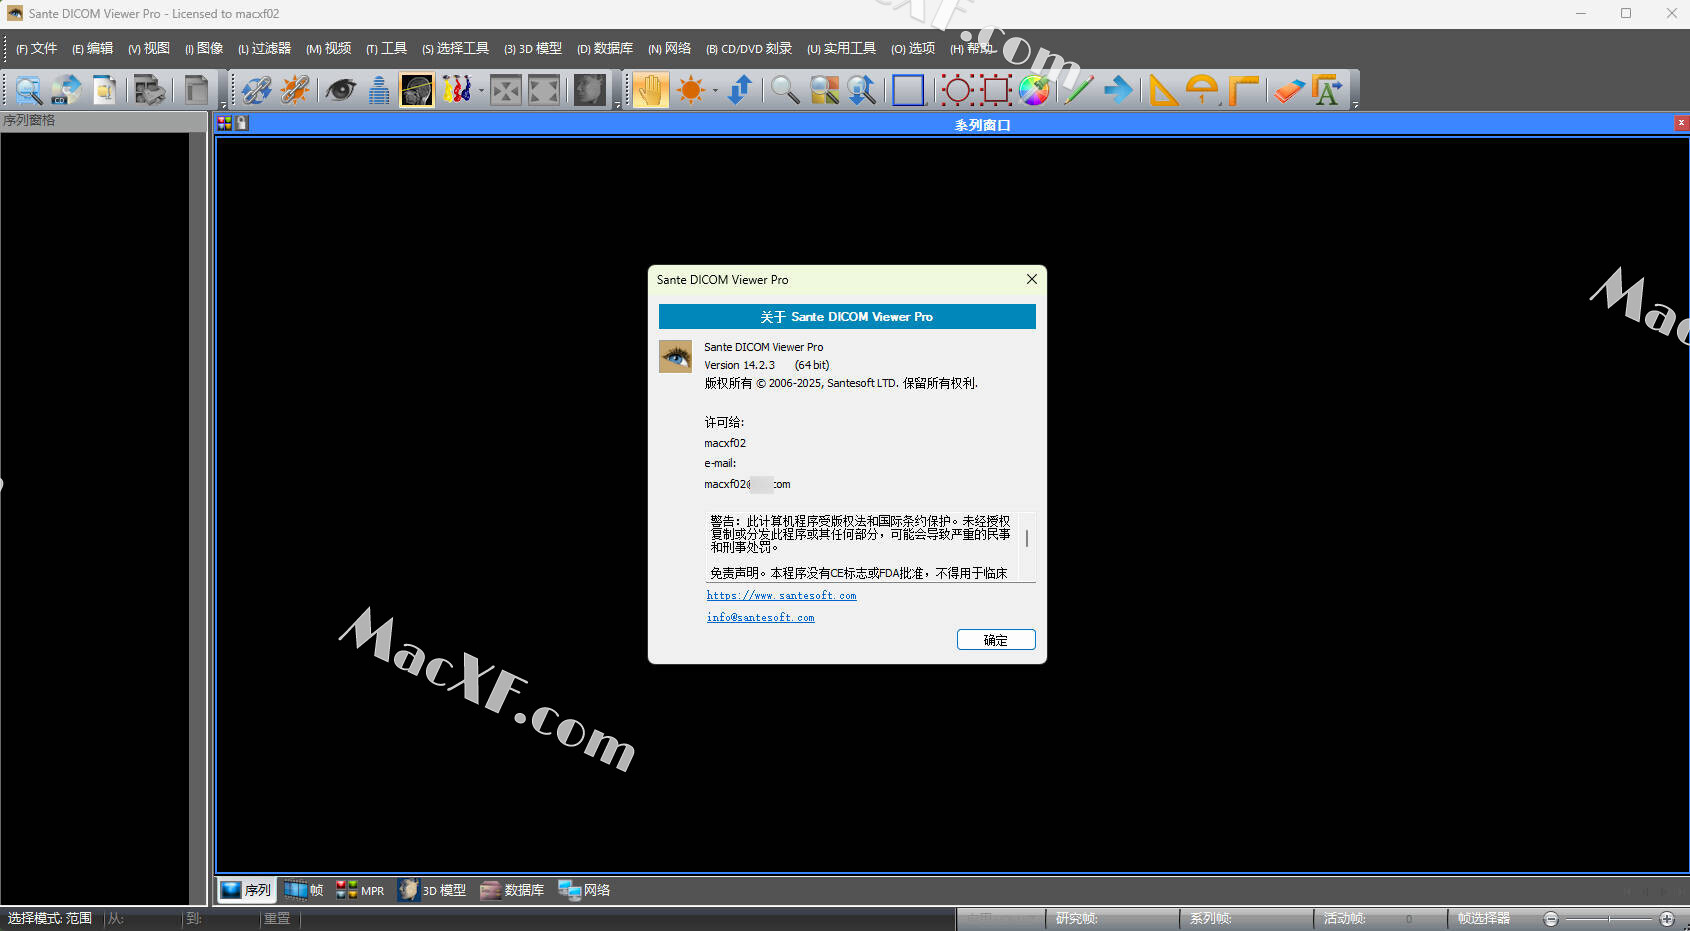Toggle the eye icon in toolbar
Image resolution: width=1690 pixels, height=931 pixels.
pos(340,90)
